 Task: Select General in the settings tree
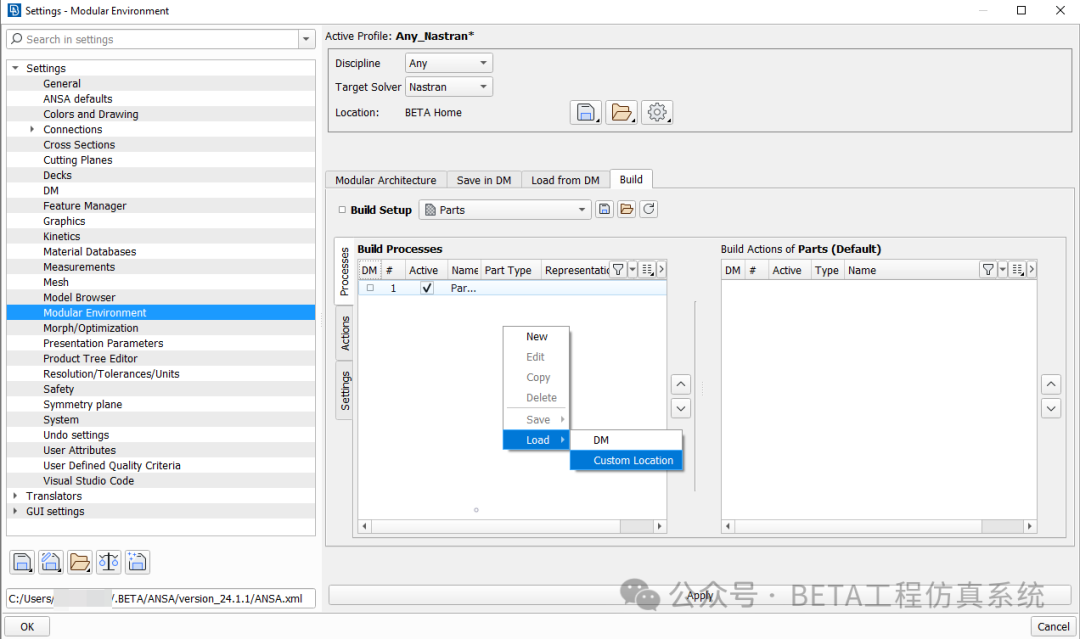pos(62,83)
